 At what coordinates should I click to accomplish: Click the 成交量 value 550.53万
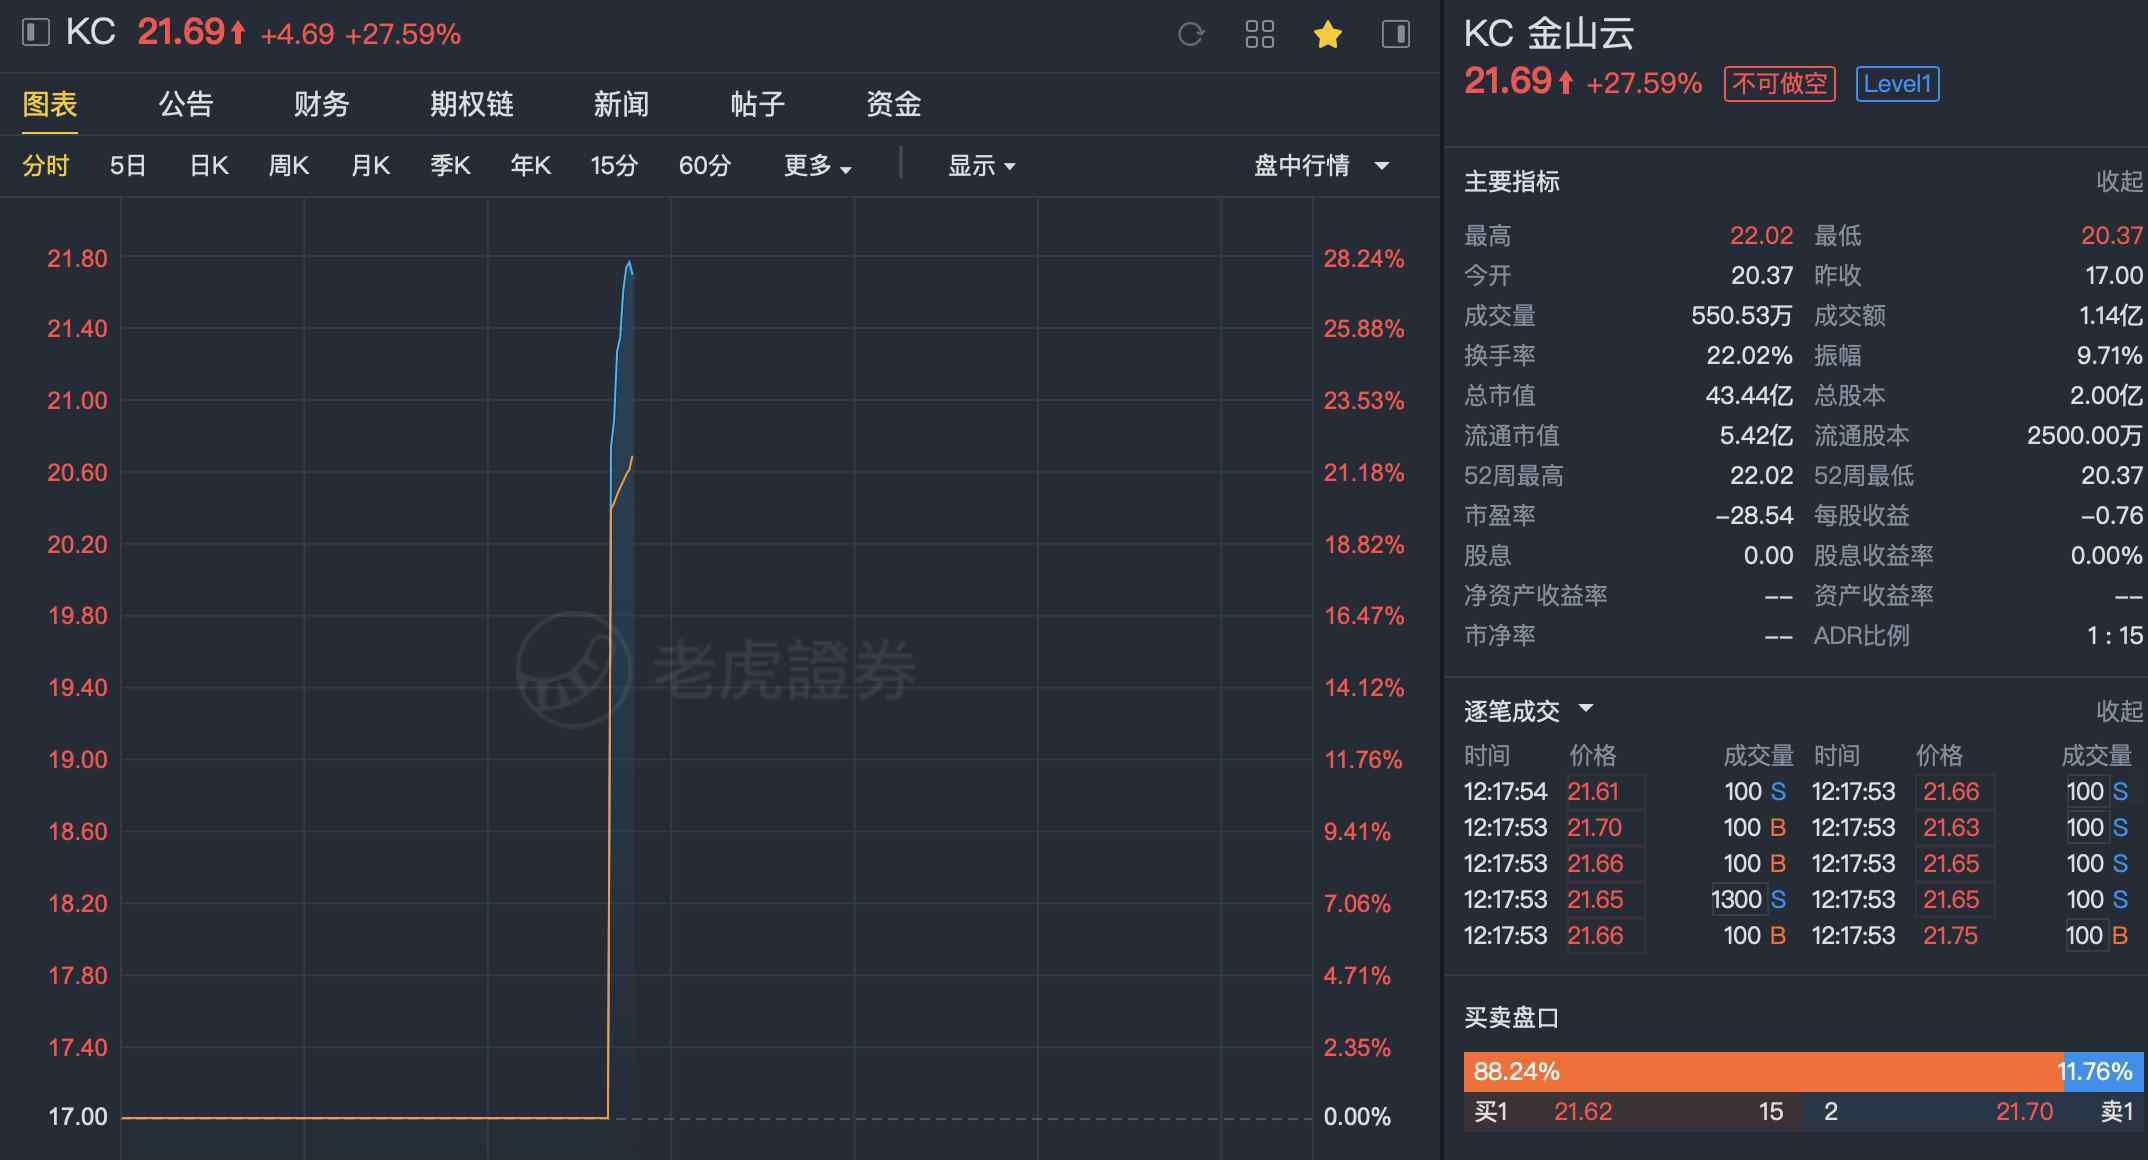[1742, 316]
